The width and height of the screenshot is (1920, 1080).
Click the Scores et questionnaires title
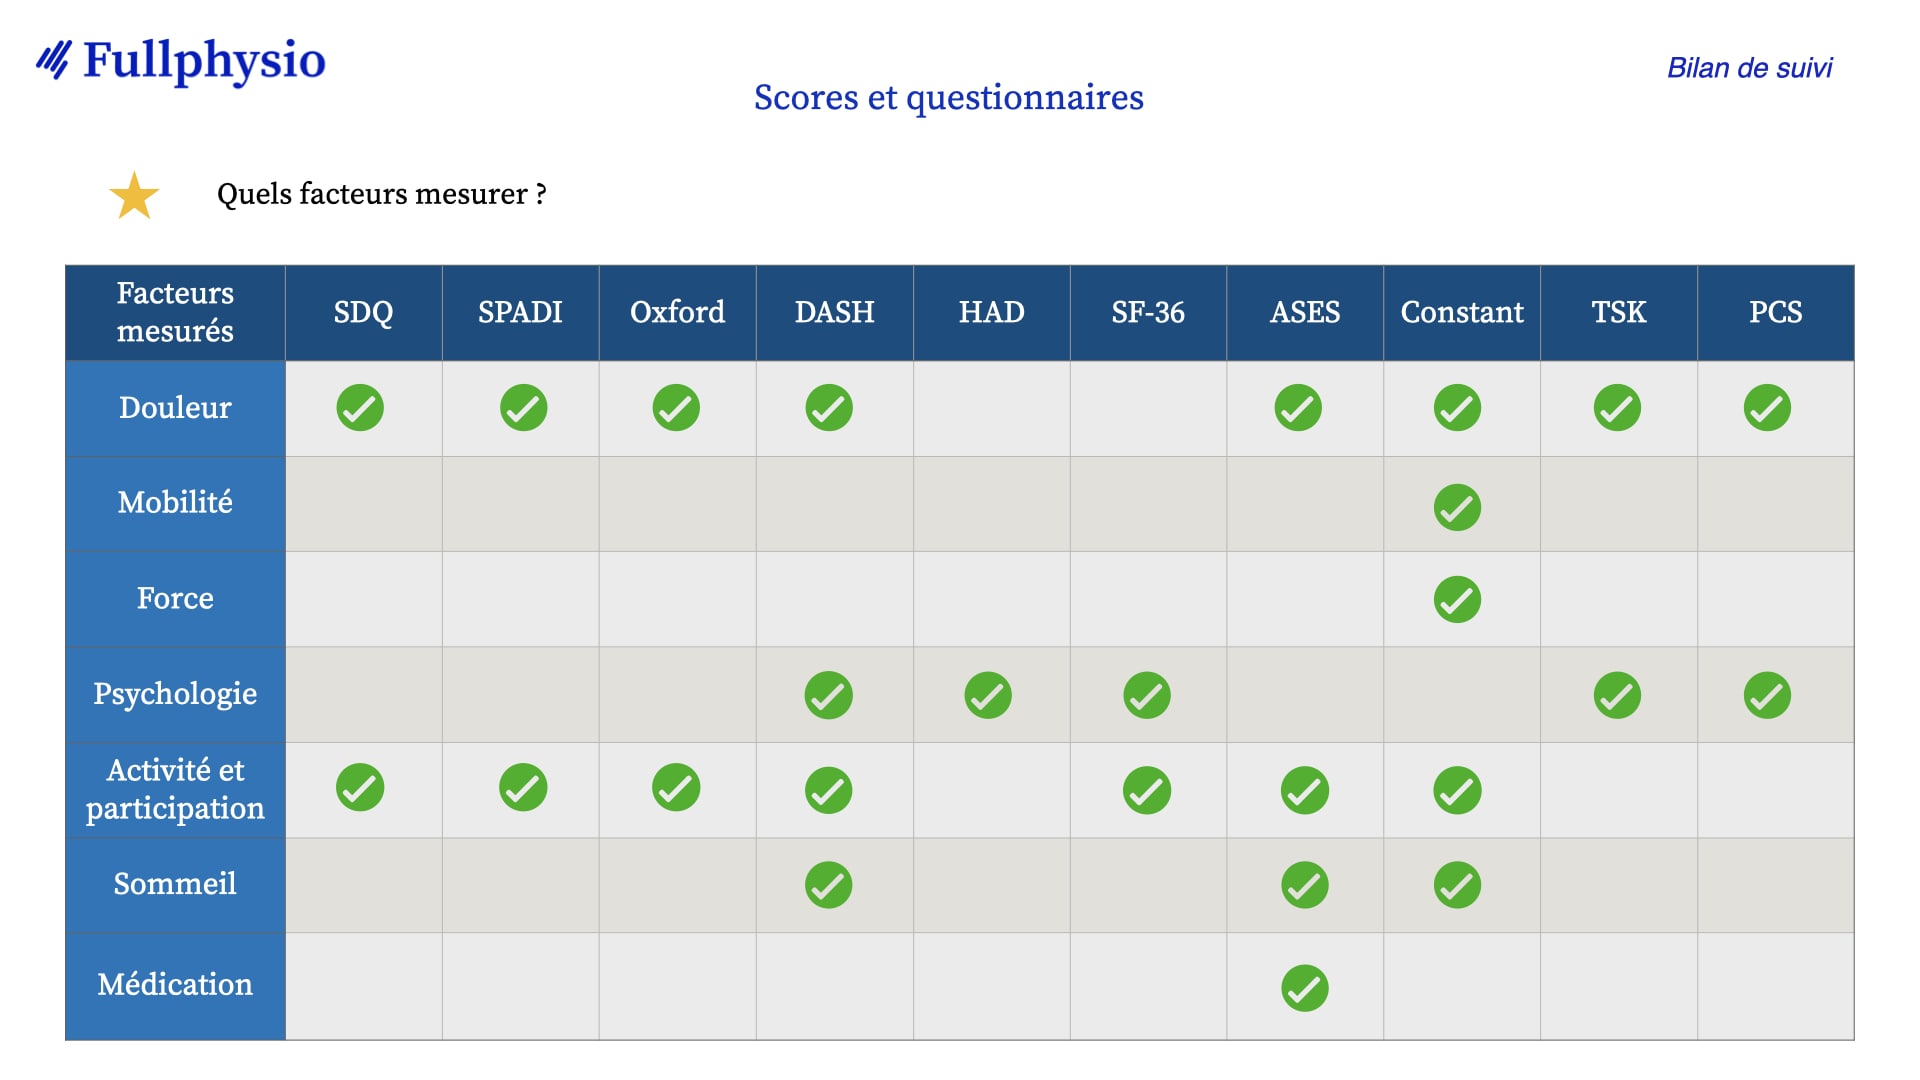coord(948,98)
